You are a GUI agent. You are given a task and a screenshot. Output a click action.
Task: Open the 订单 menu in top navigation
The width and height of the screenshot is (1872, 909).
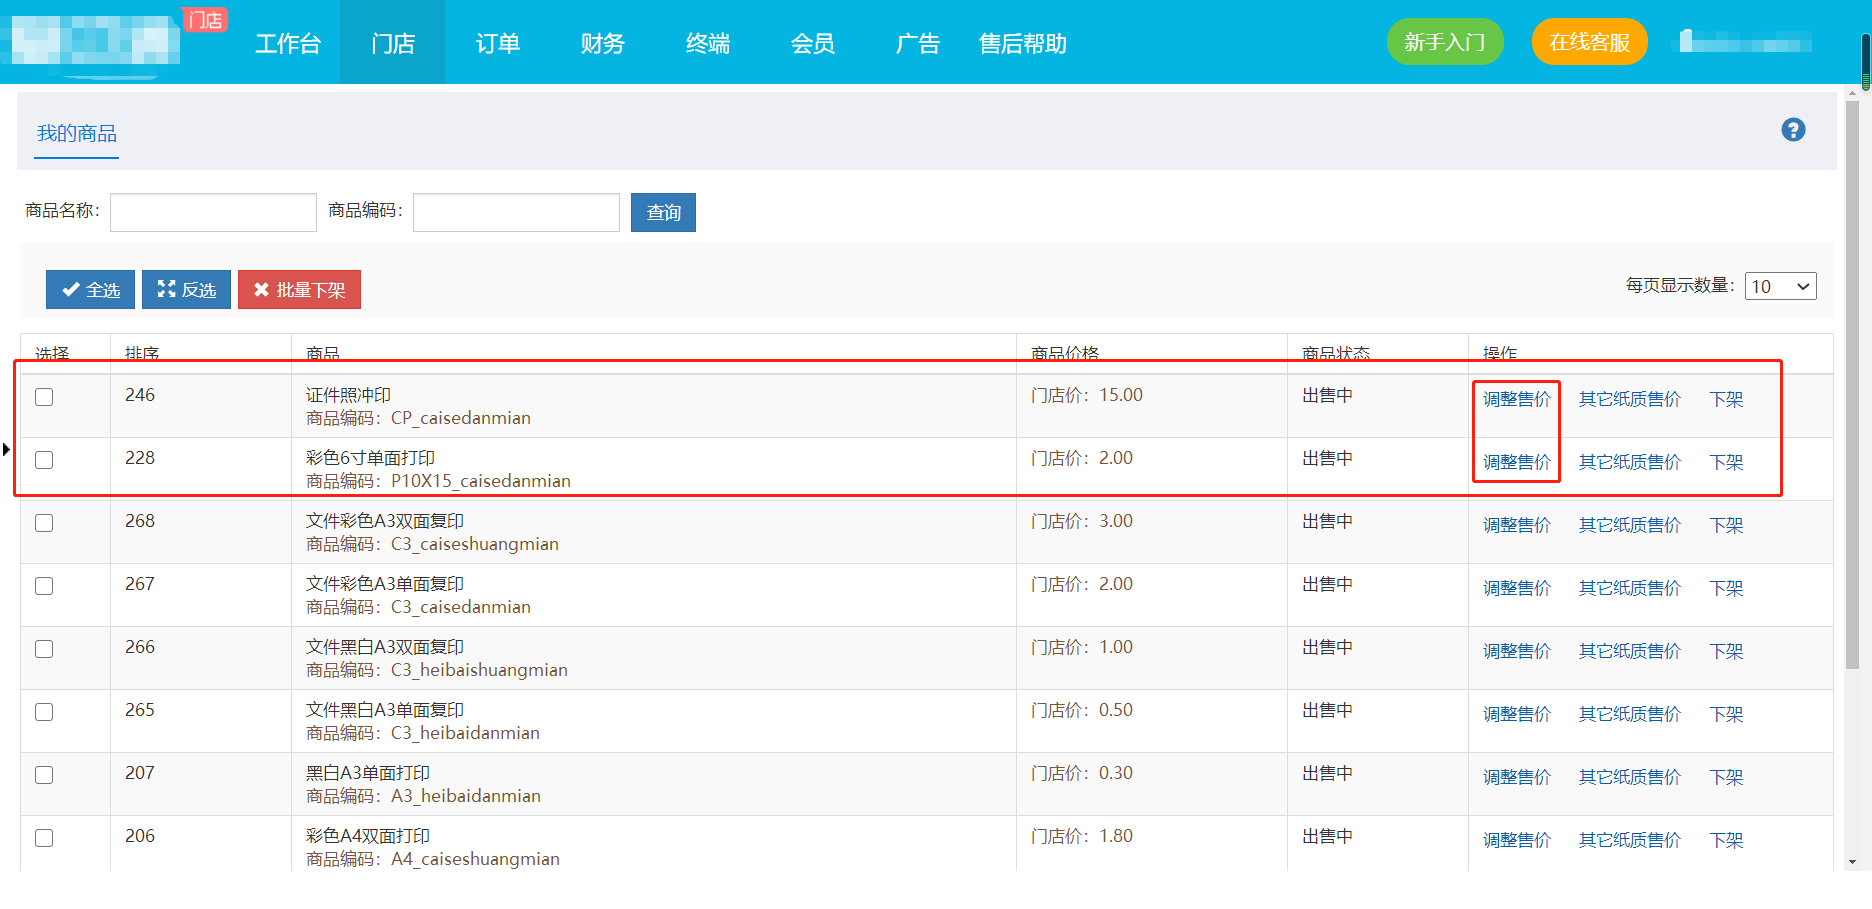click(x=497, y=44)
